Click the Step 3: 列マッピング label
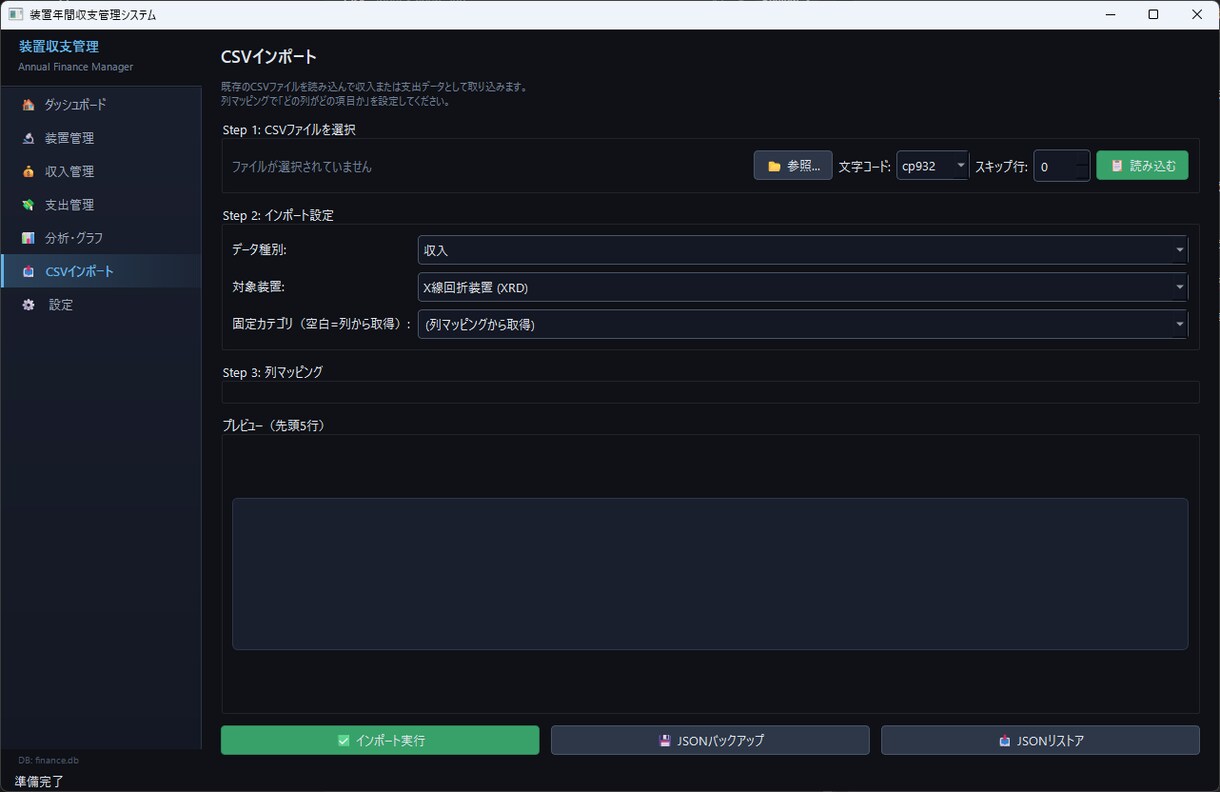The image size is (1220, 792). tap(272, 372)
